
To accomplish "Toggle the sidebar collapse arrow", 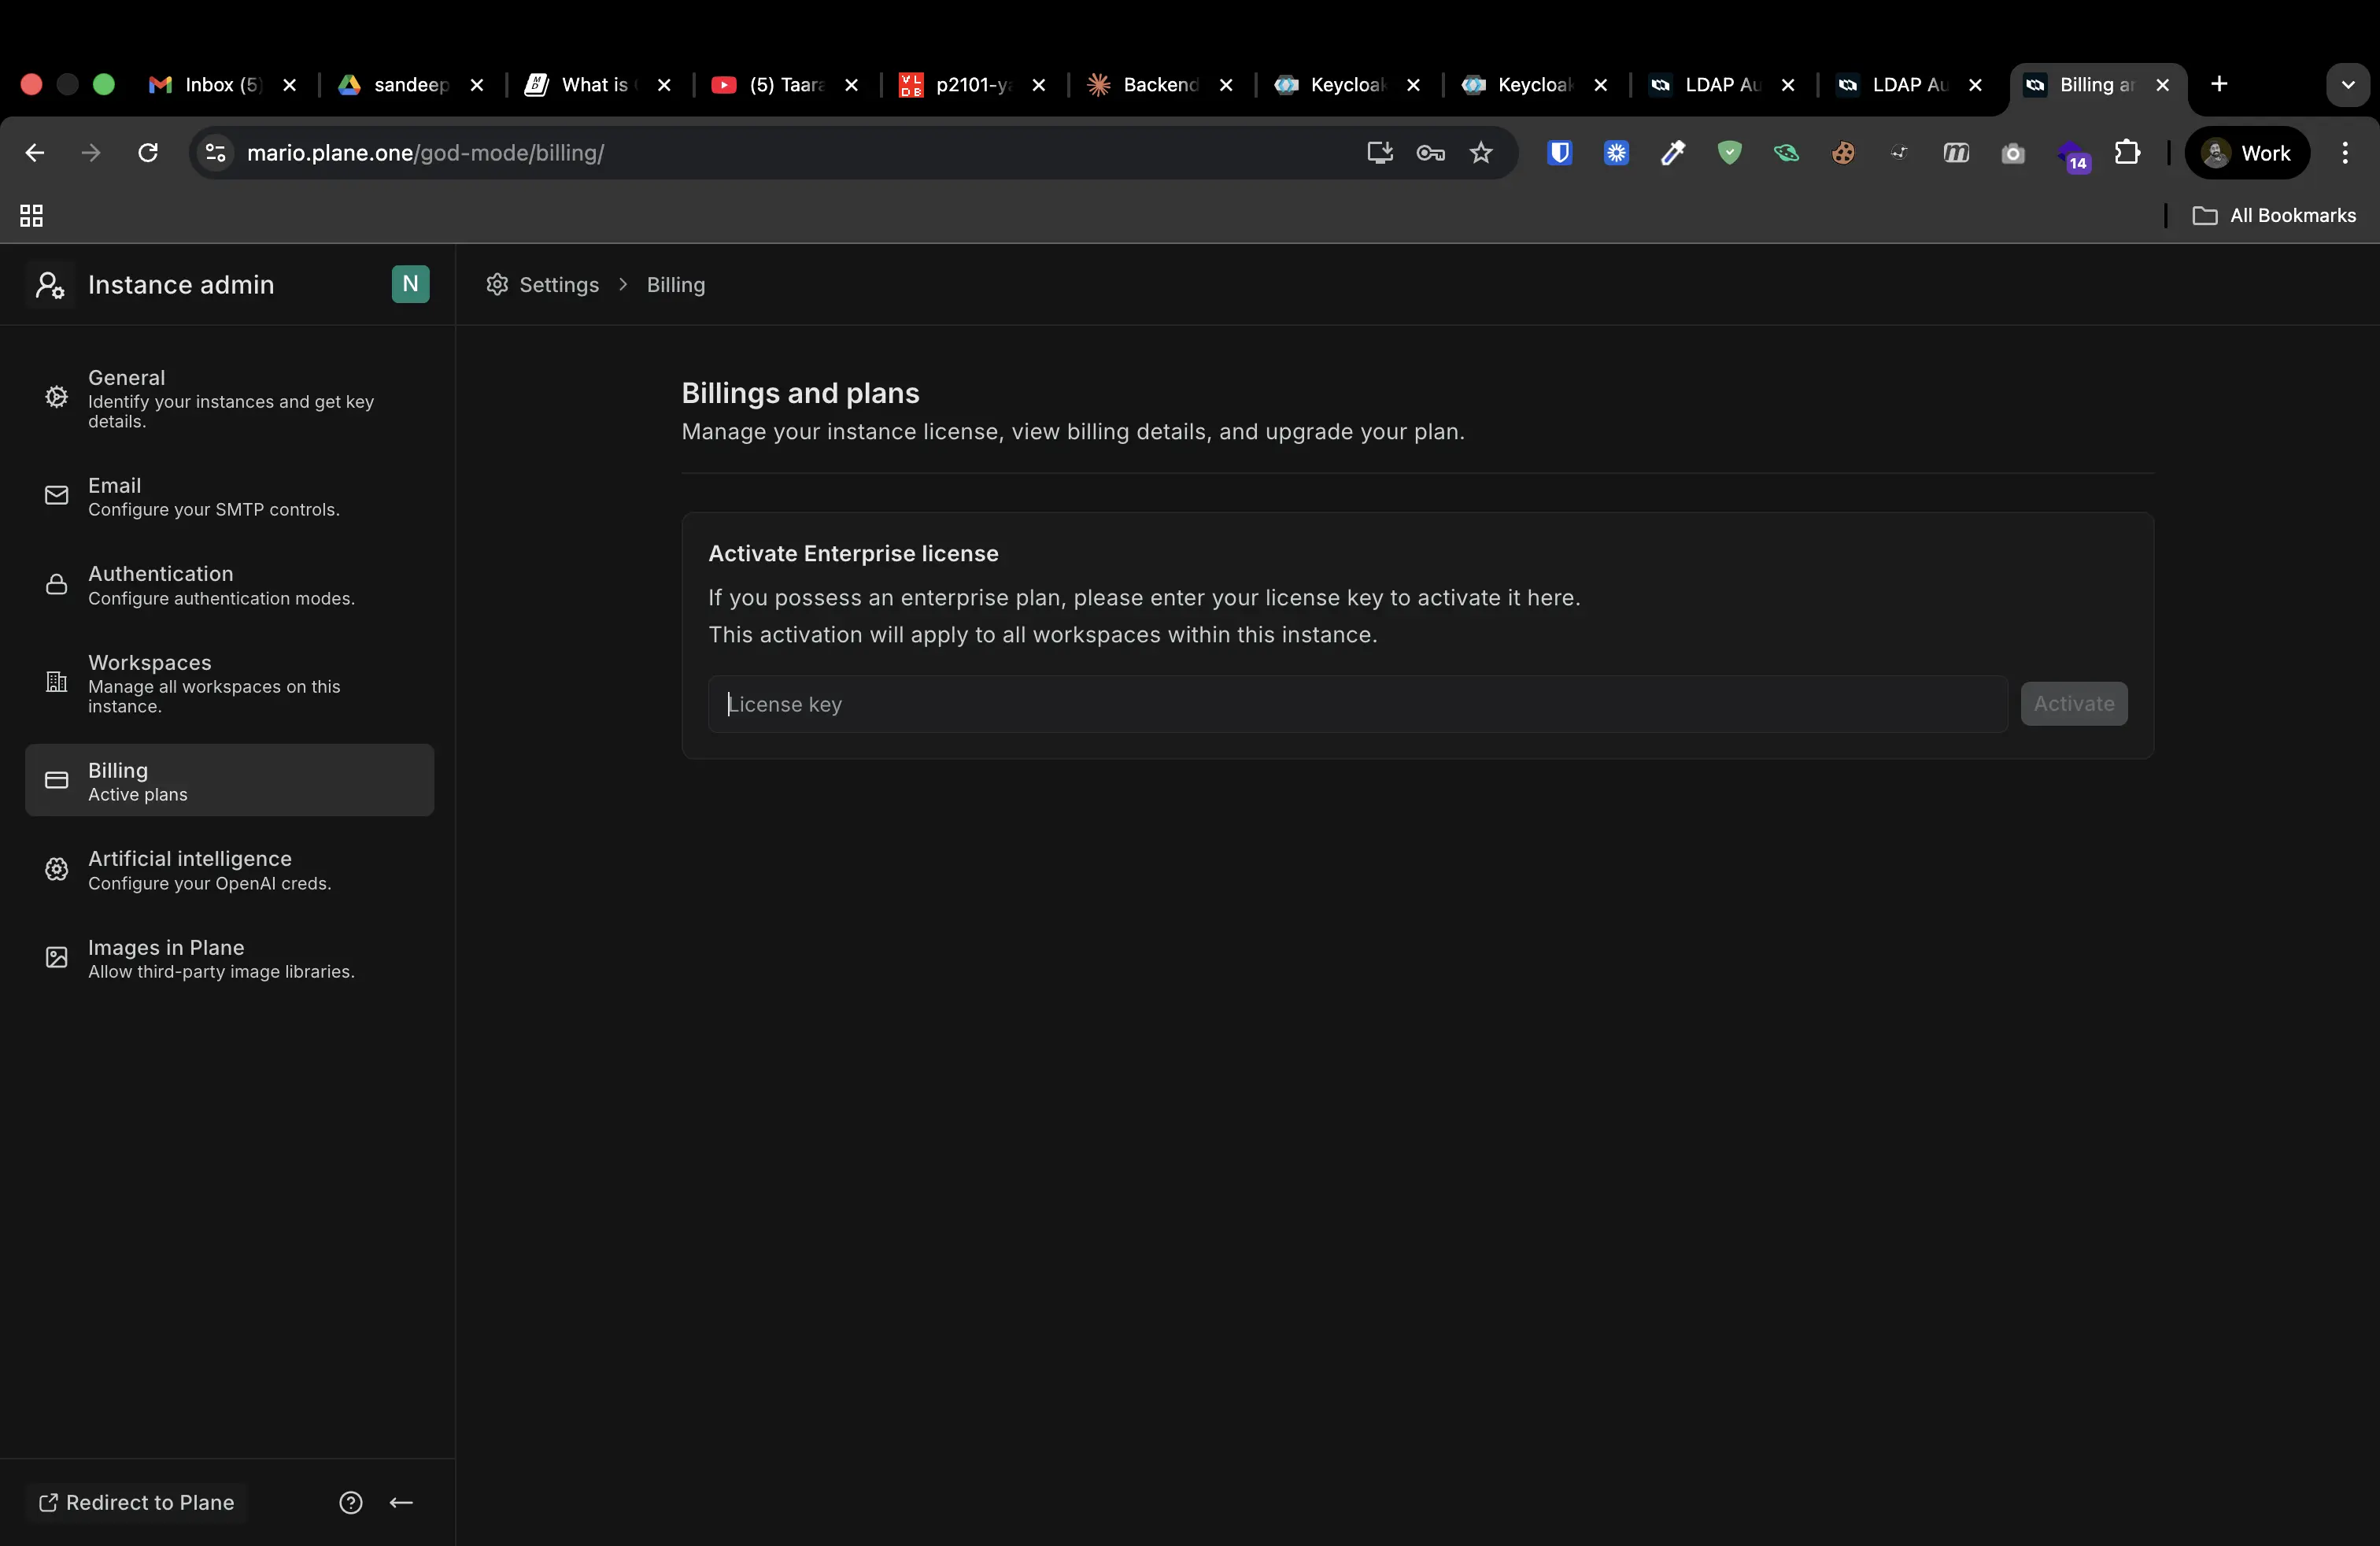I will click(400, 1502).
